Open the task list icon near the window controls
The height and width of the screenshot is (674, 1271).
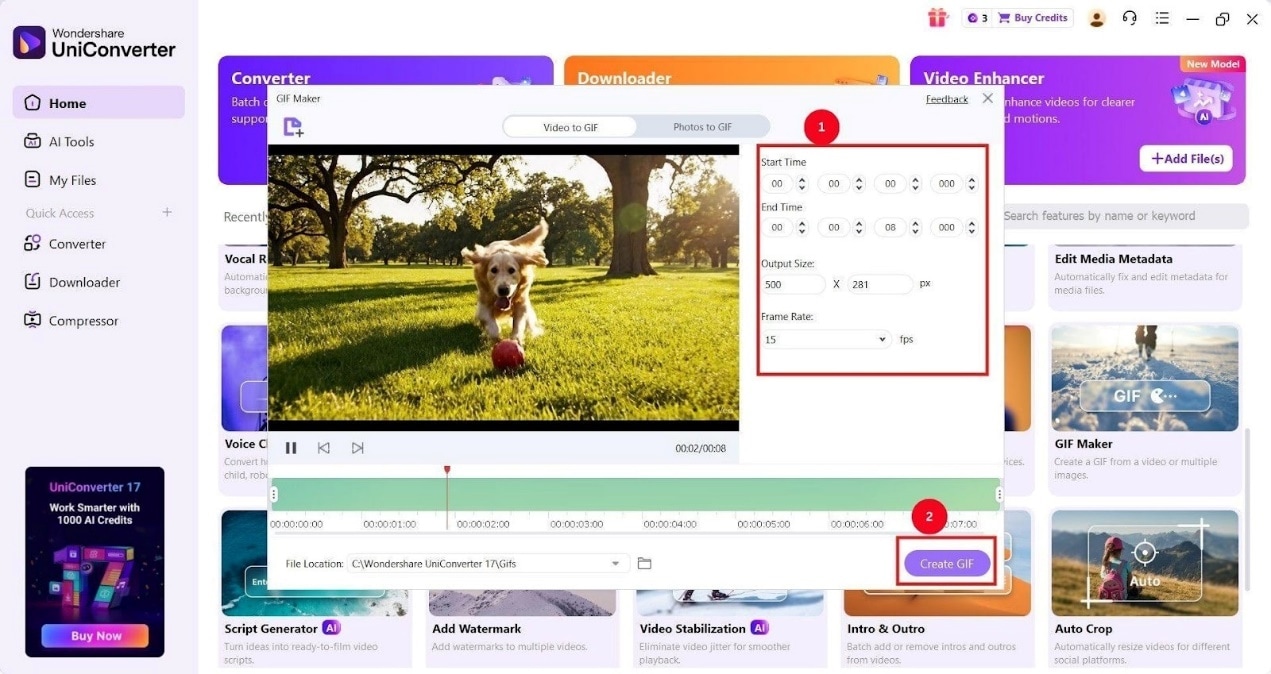(1162, 17)
